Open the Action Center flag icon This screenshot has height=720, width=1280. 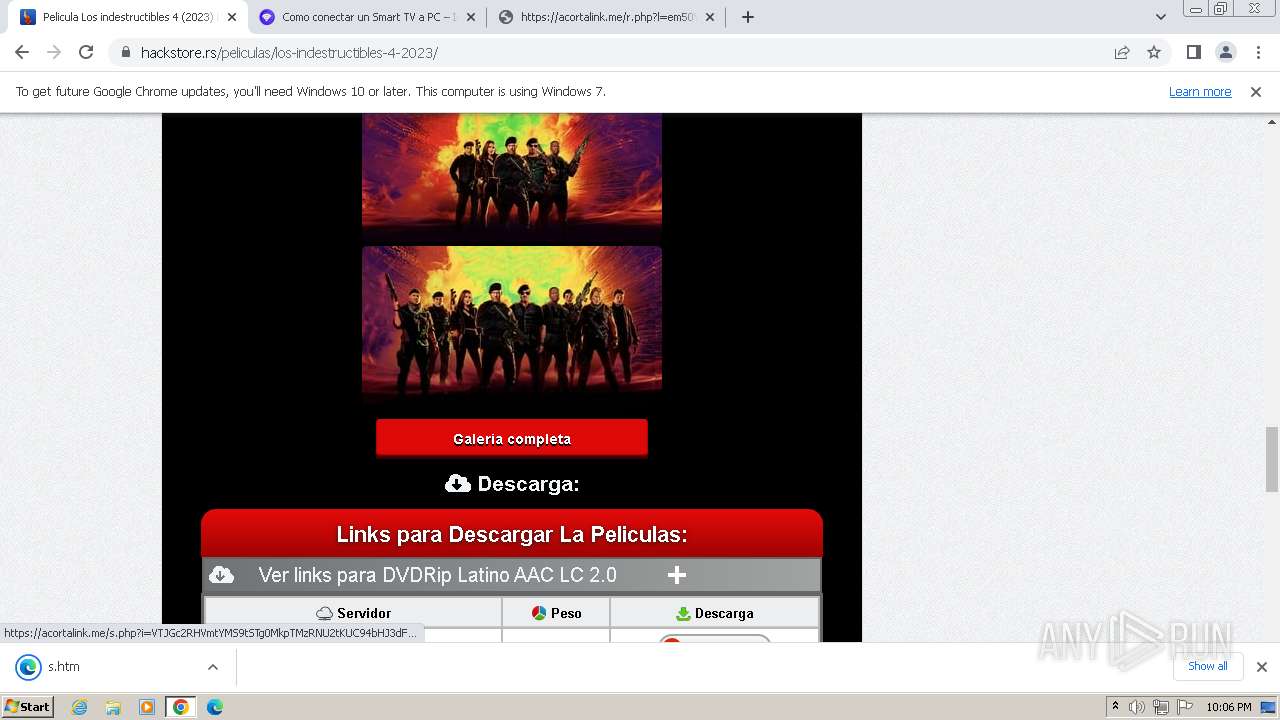(x=1184, y=707)
